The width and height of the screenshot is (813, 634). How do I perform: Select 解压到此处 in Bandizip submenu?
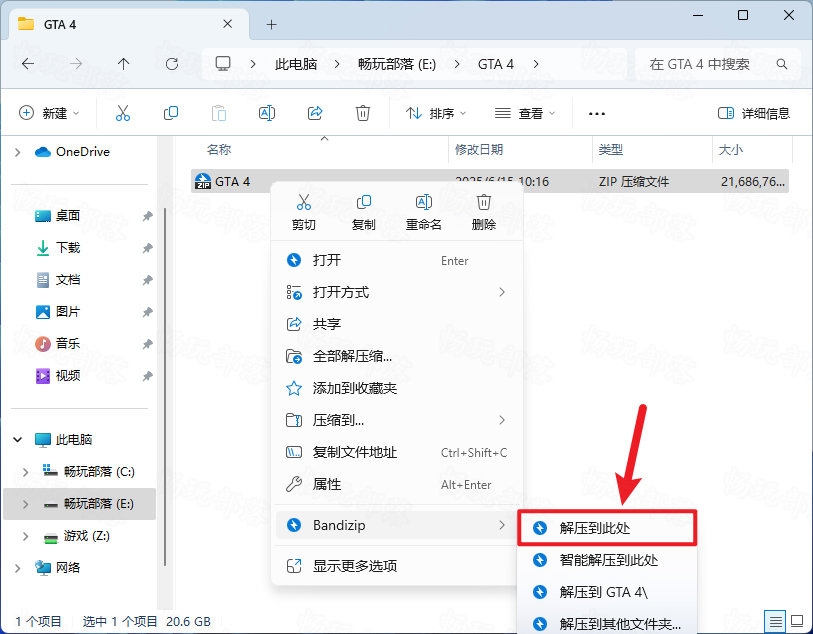tap(607, 528)
